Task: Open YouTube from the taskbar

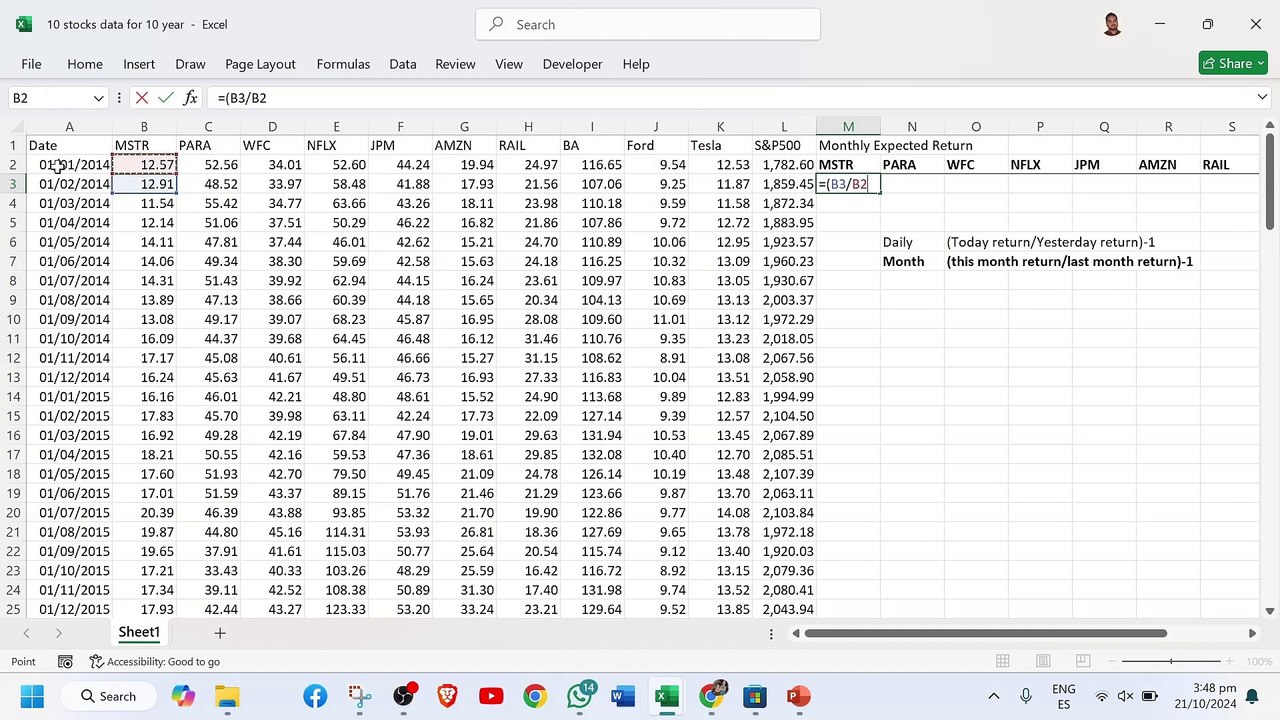Action: [x=491, y=696]
